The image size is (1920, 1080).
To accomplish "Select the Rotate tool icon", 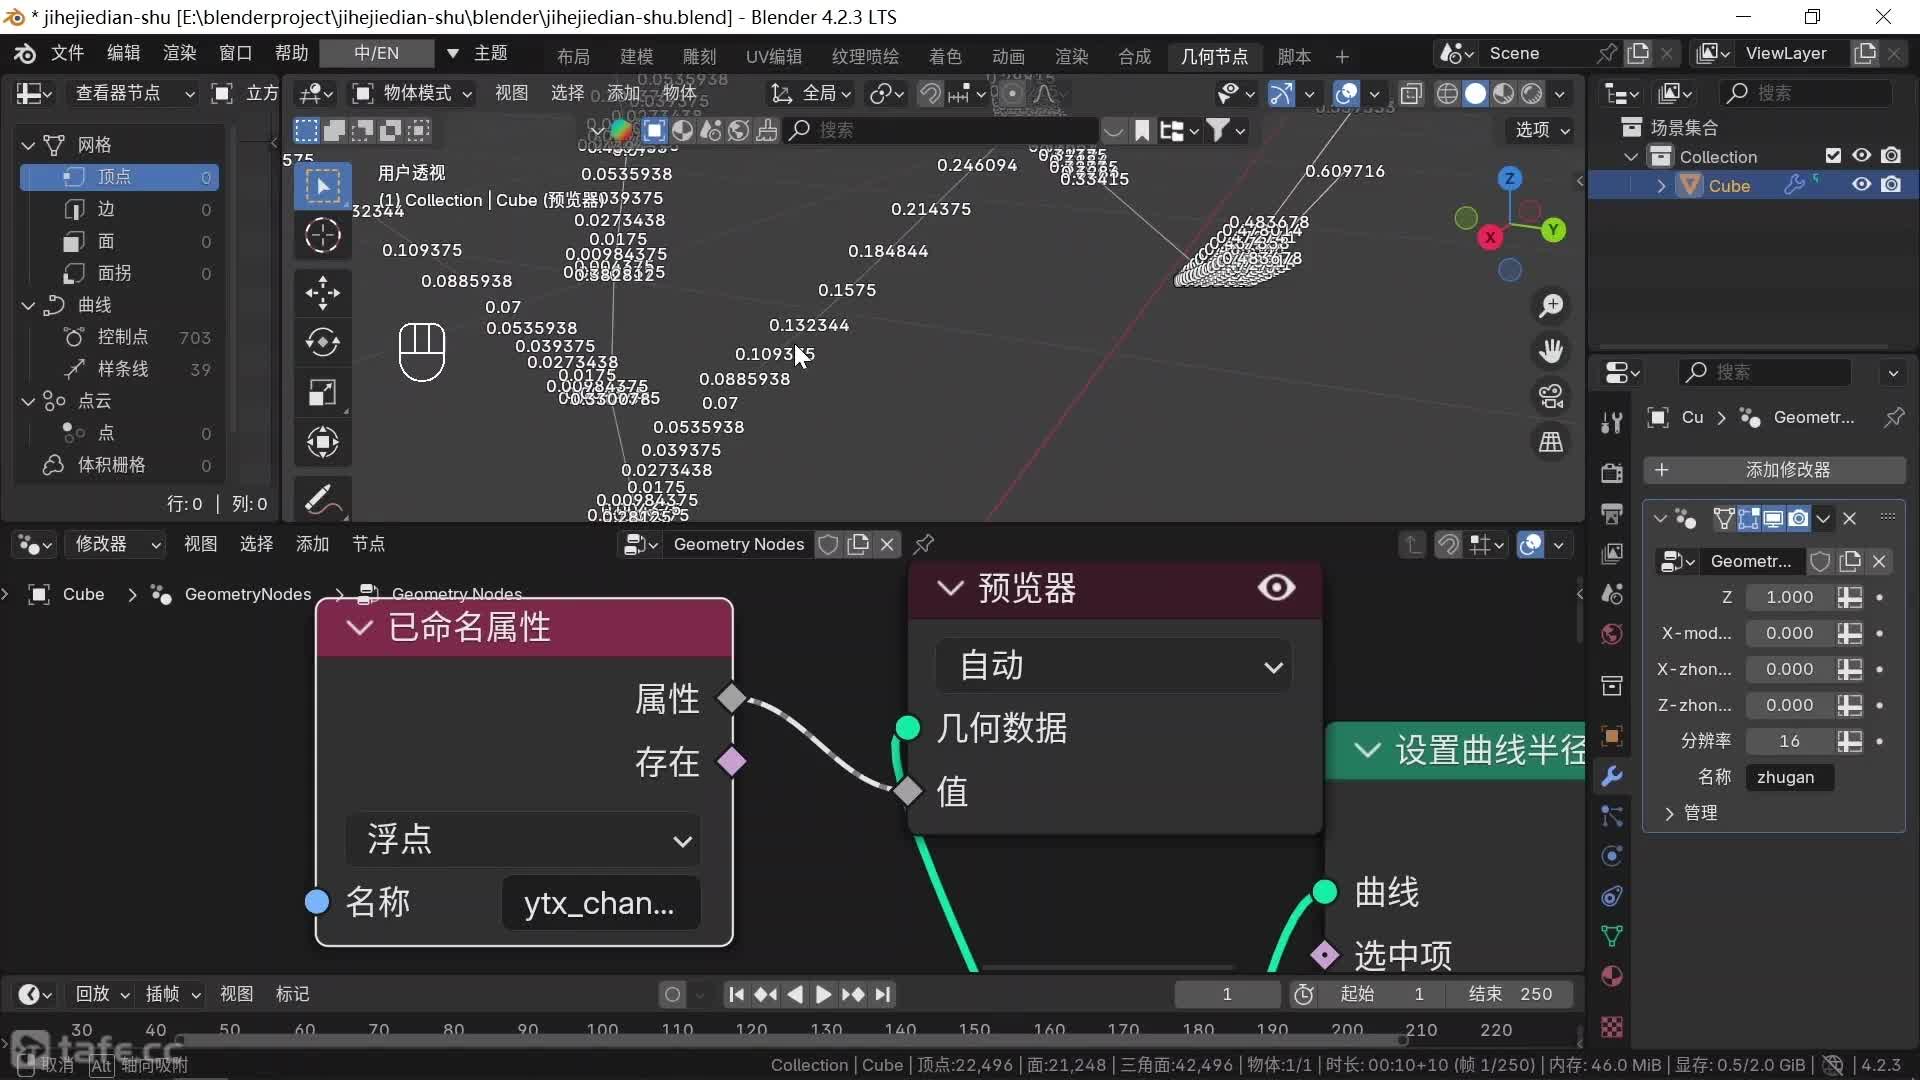I will pos(322,342).
